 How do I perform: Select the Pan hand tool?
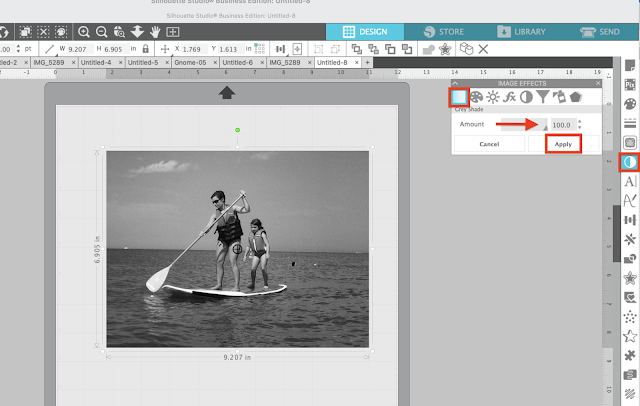[x=155, y=32]
